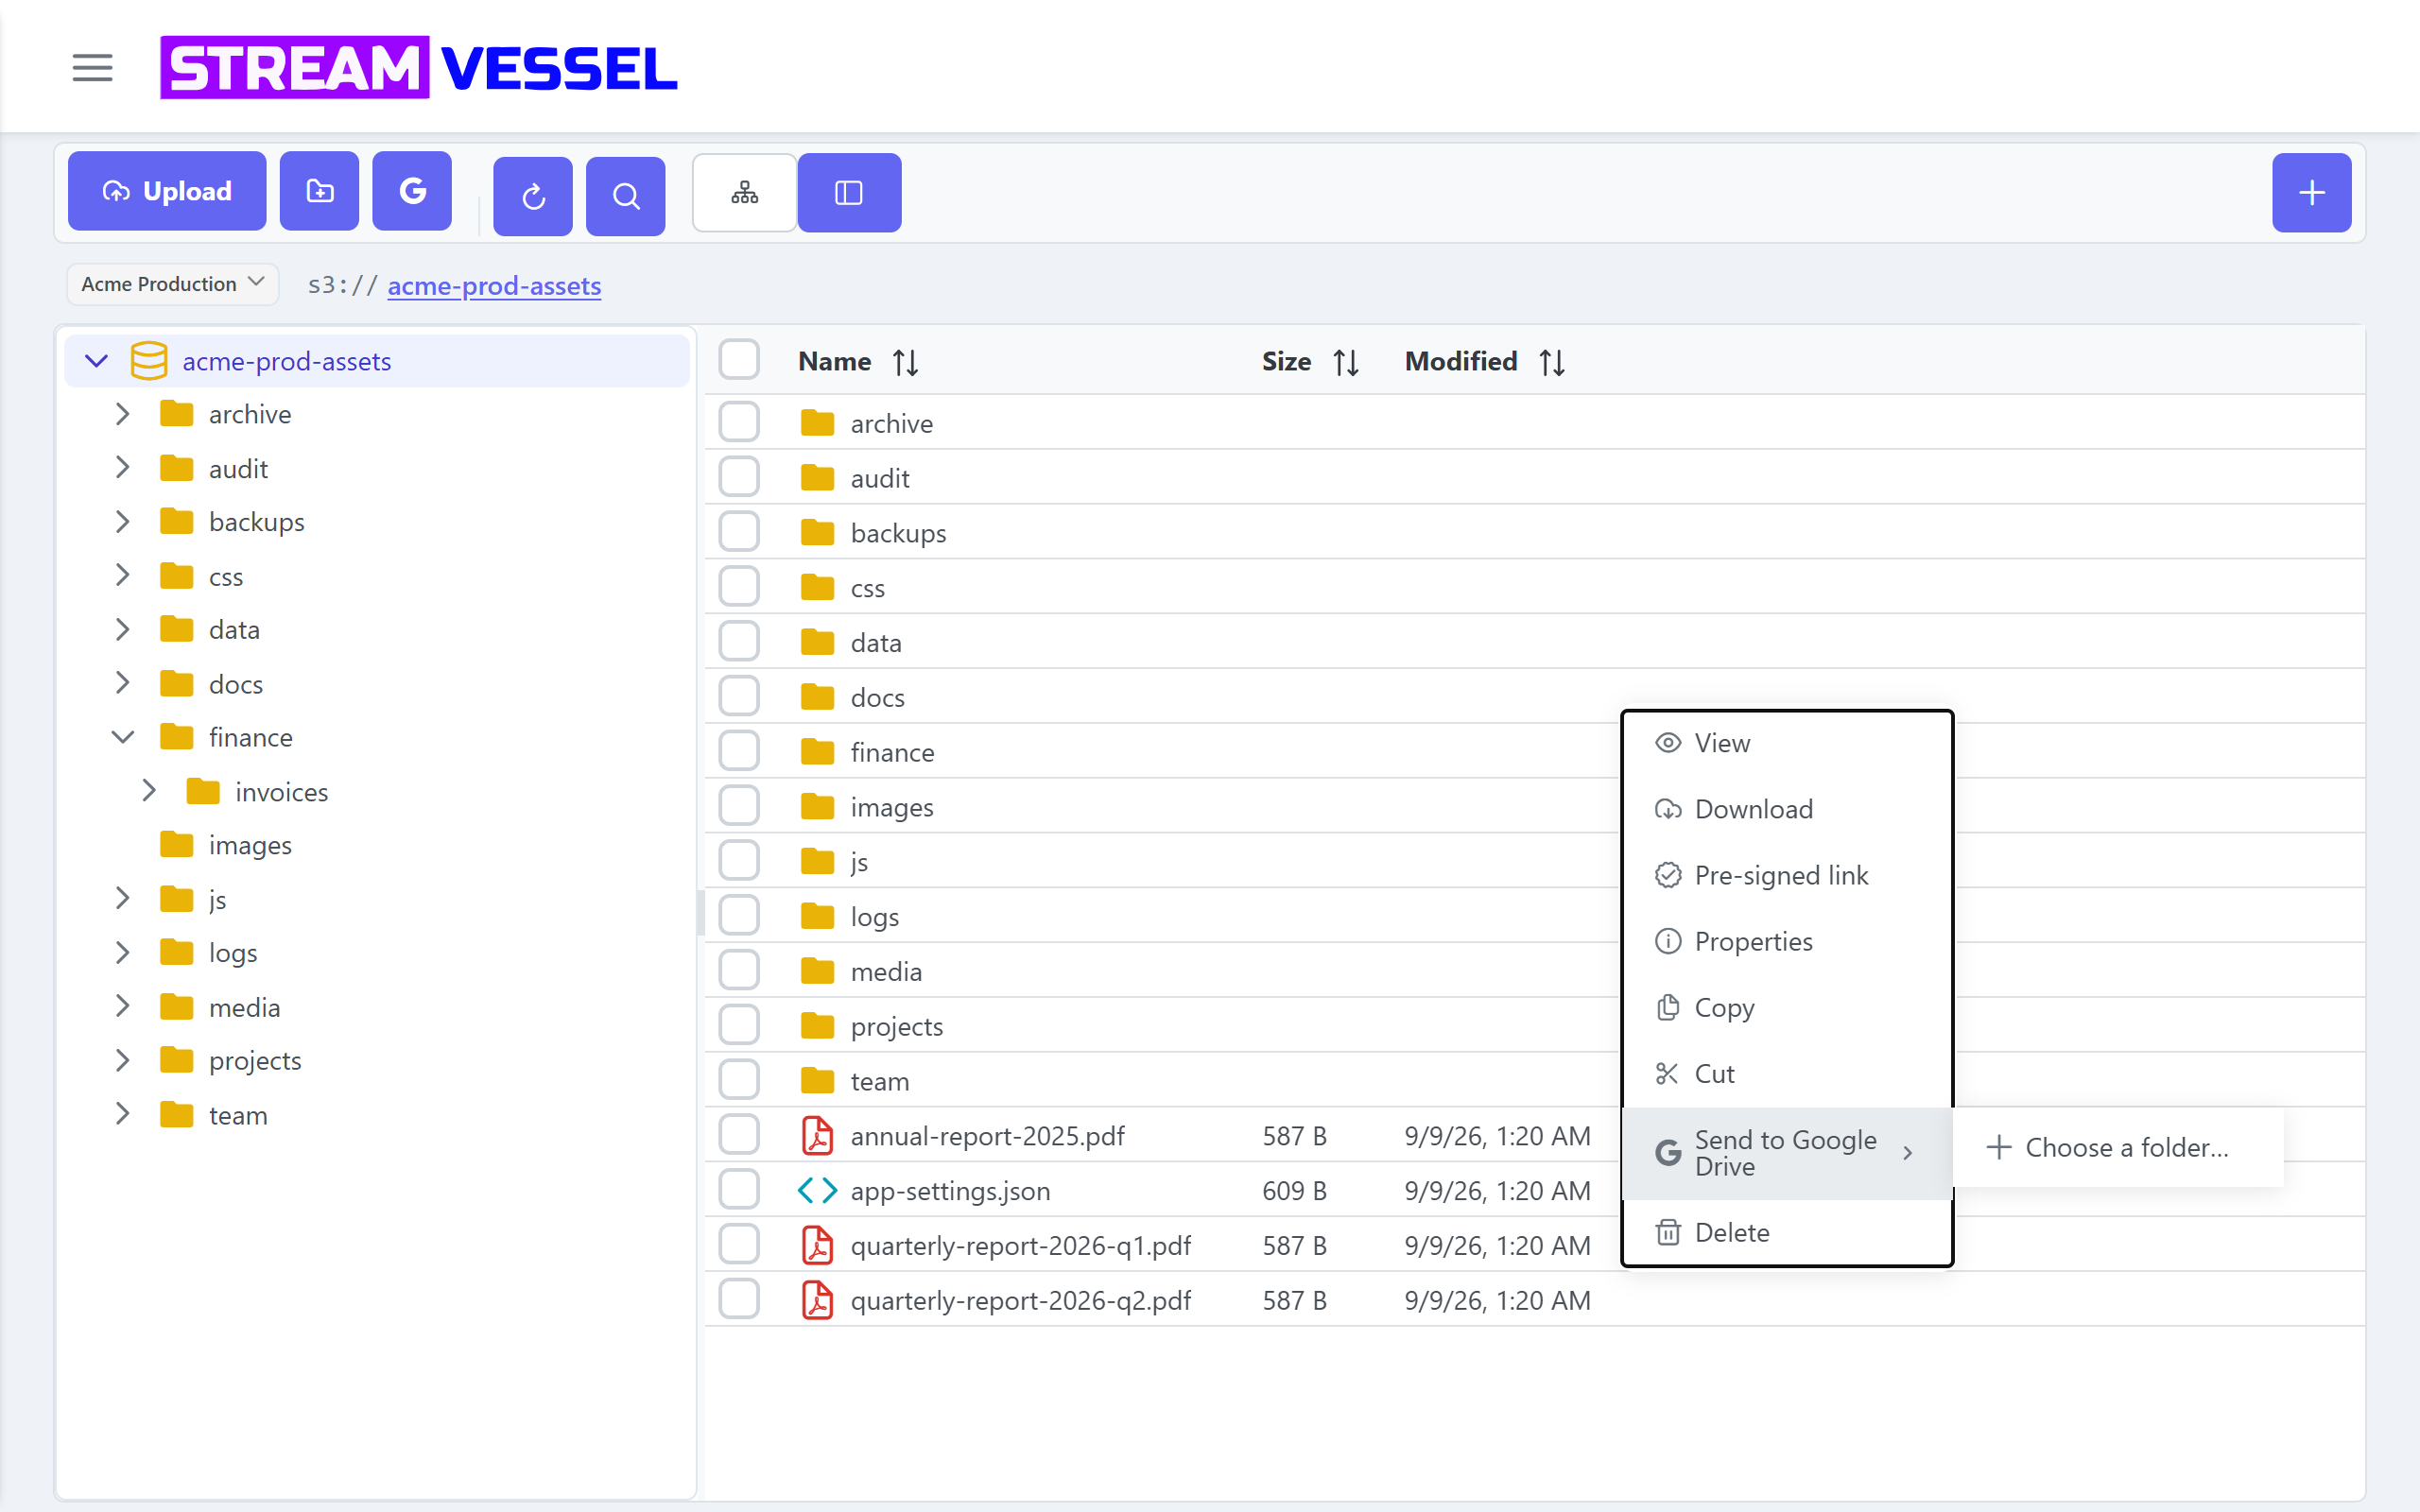Choose Download from the context menu
The height and width of the screenshot is (1512, 2420).
tap(1787, 809)
